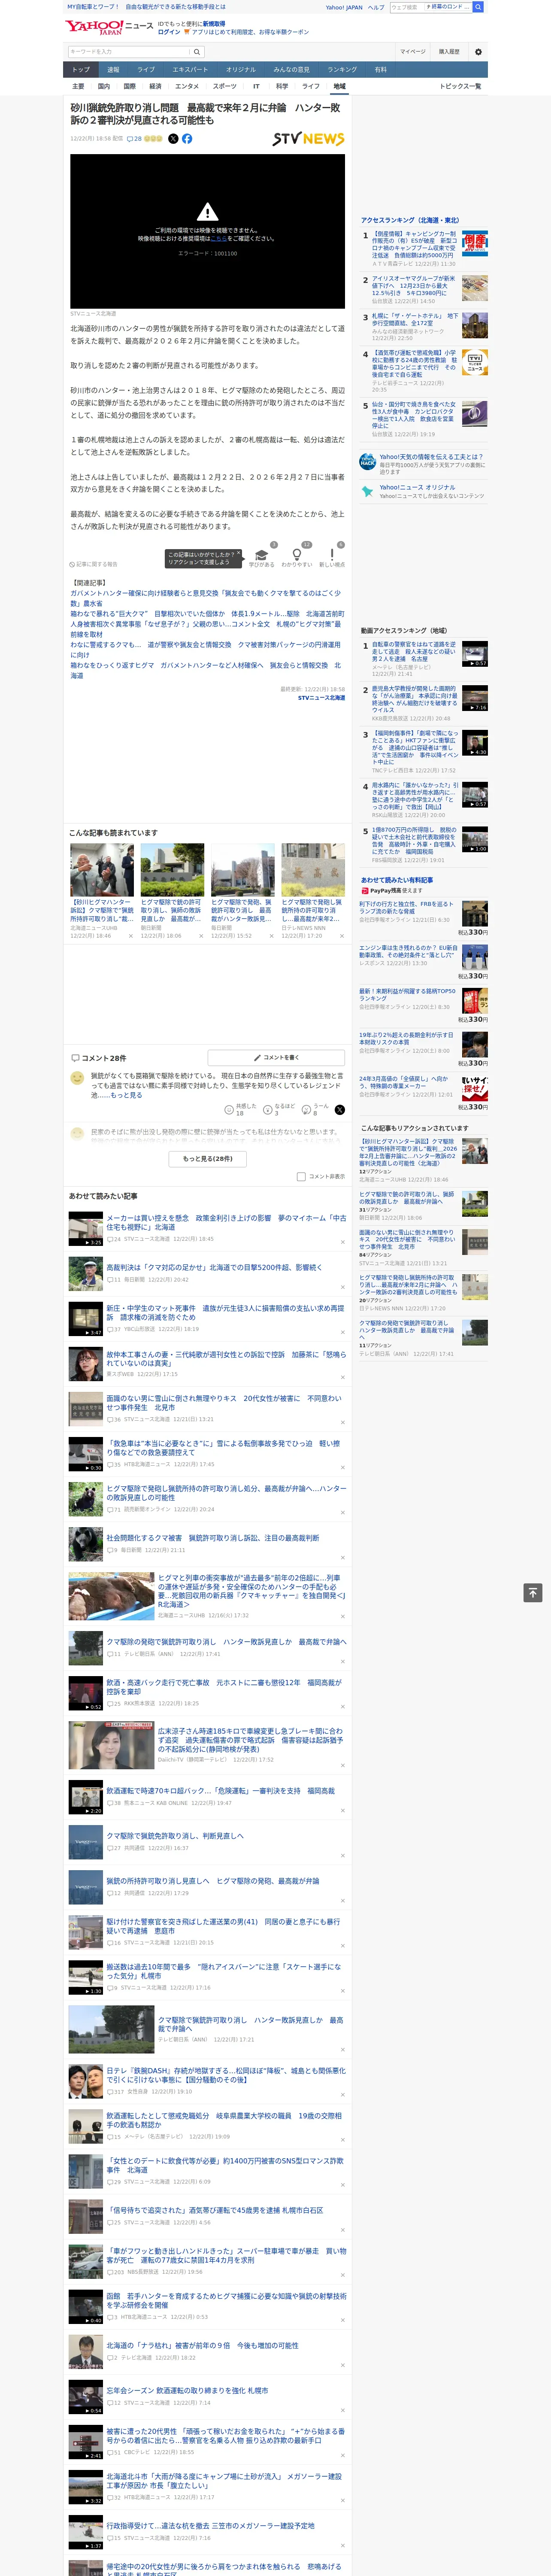Viewport: 551px width, 2576px height.
Task: Open the first related-article photo of hunter interview
Action: (x=102, y=870)
